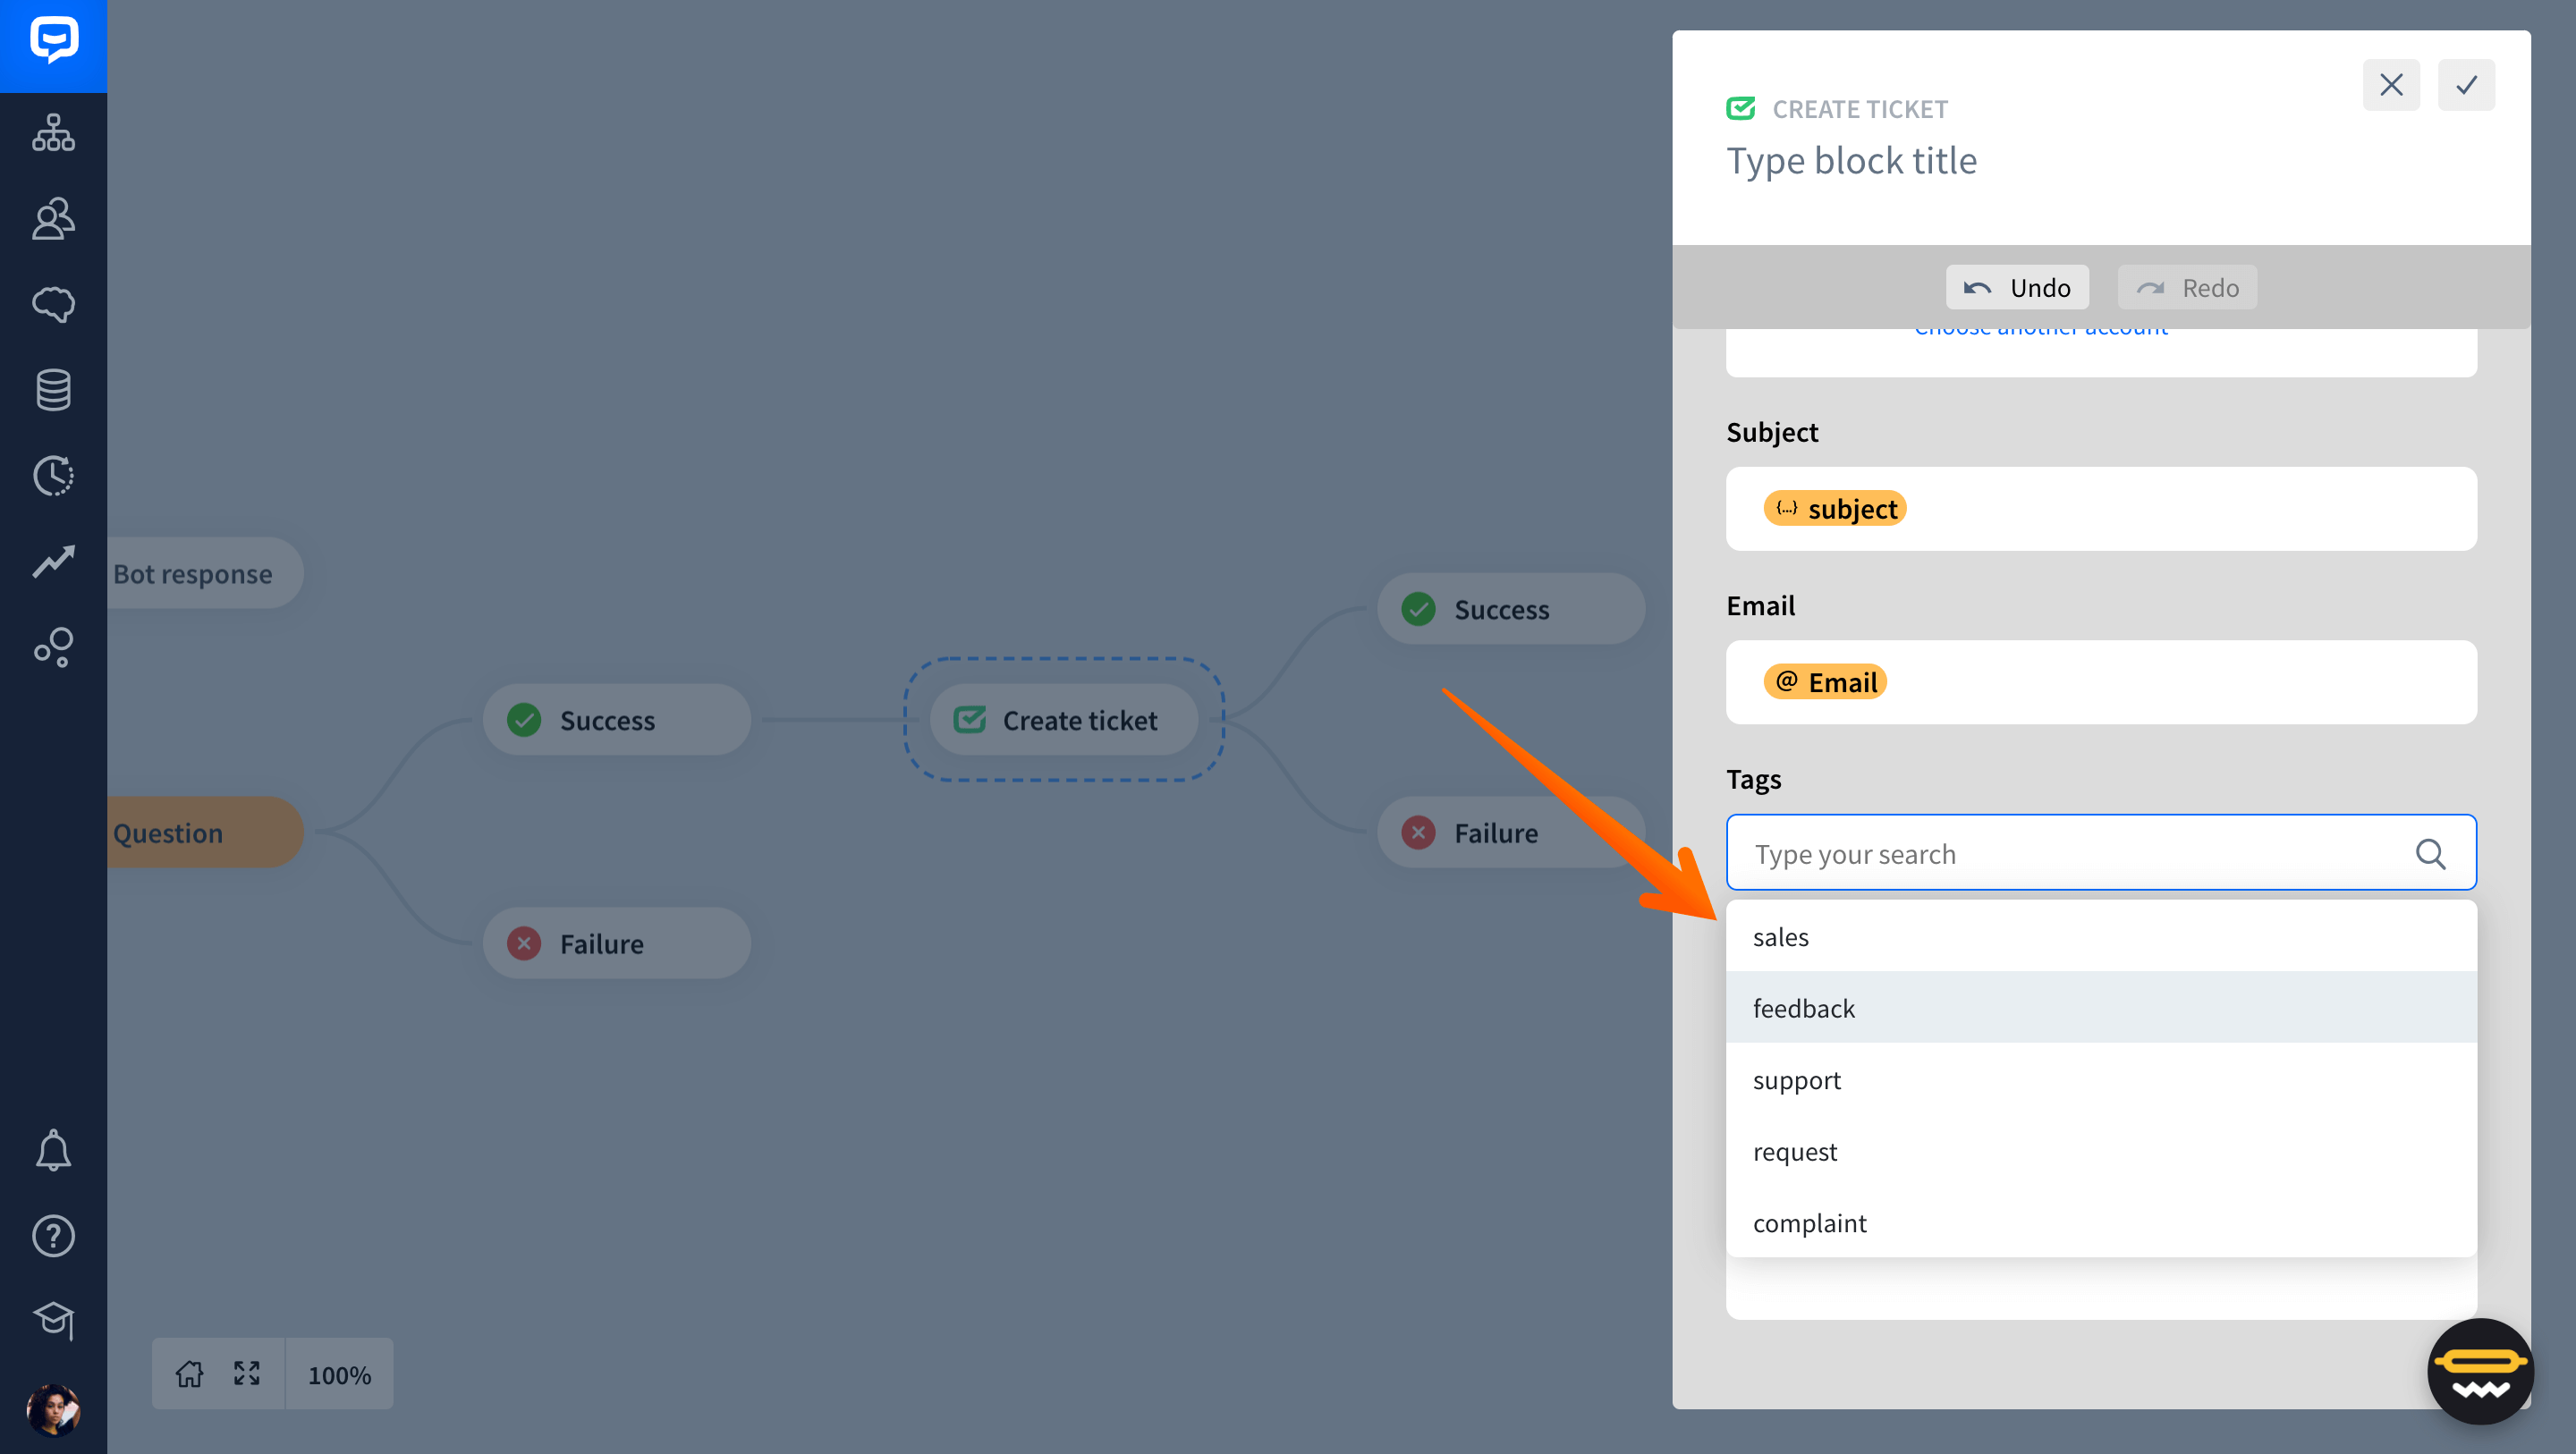Image resolution: width=2576 pixels, height=1454 pixels.
Task: Open the Integrations bubbles icon in sidebar
Action: coord(53,648)
